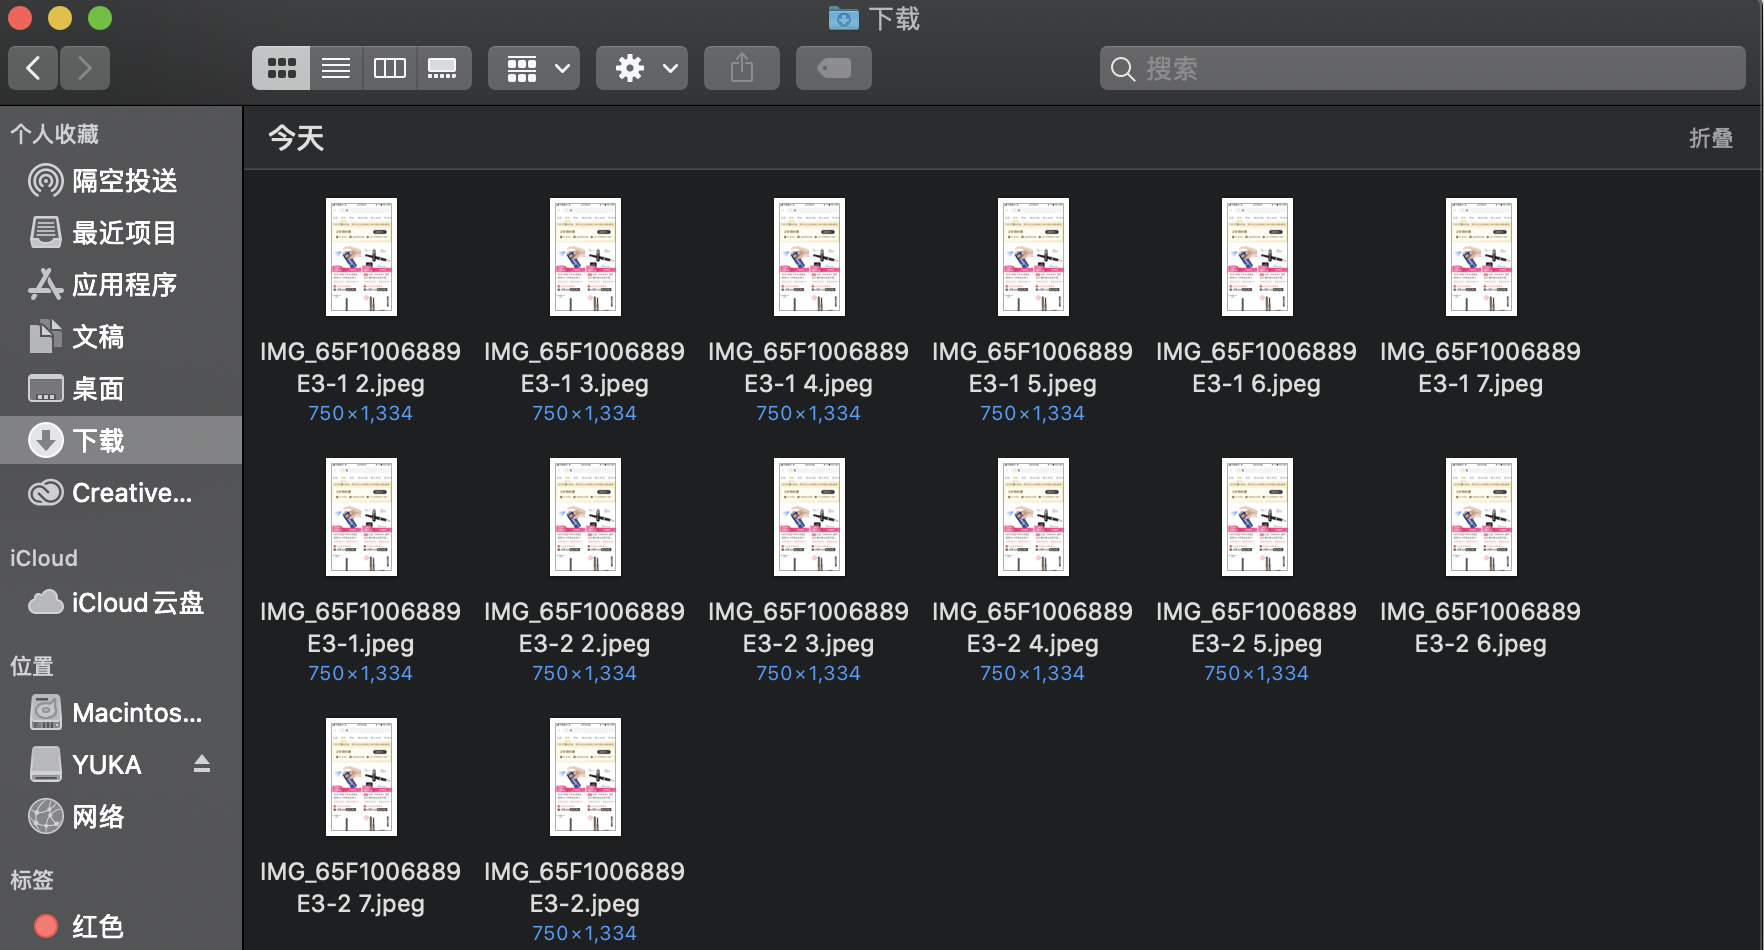Open the gear action menu dropdown
This screenshot has width=1764, height=950.
(642, 68)
